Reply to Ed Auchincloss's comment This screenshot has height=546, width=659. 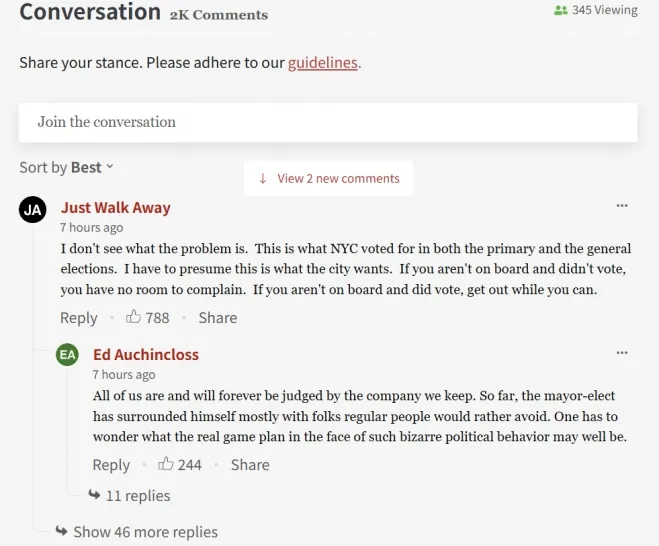coord(111,465)
